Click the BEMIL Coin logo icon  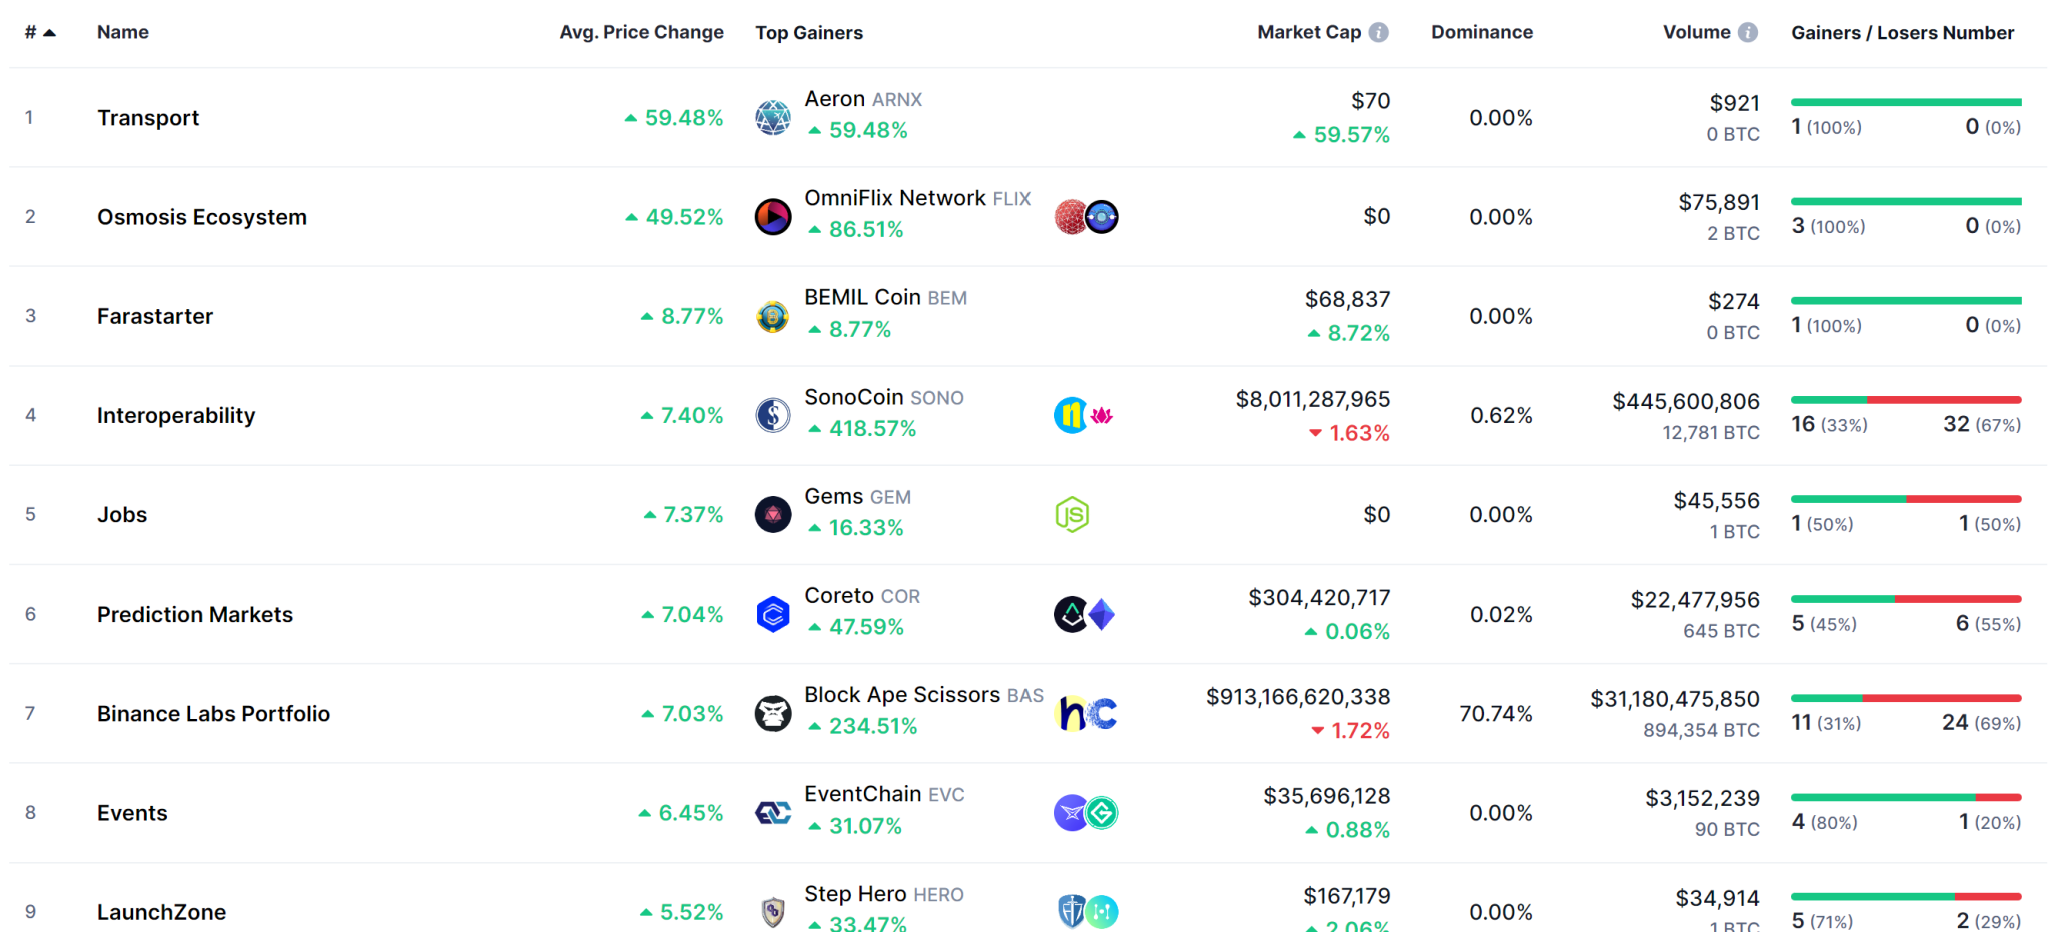pos(772,316)
